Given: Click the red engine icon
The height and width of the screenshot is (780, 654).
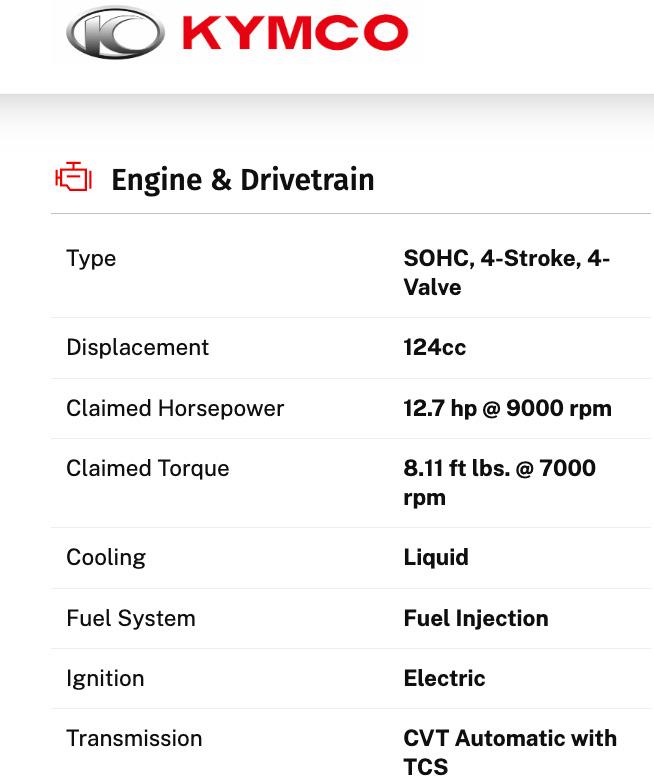Looking at the screenshot, I should [x=74, y=176].
